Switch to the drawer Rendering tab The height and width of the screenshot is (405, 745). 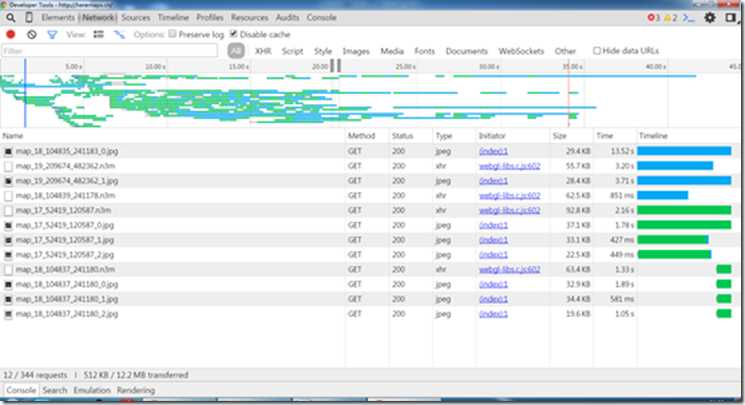136,390
